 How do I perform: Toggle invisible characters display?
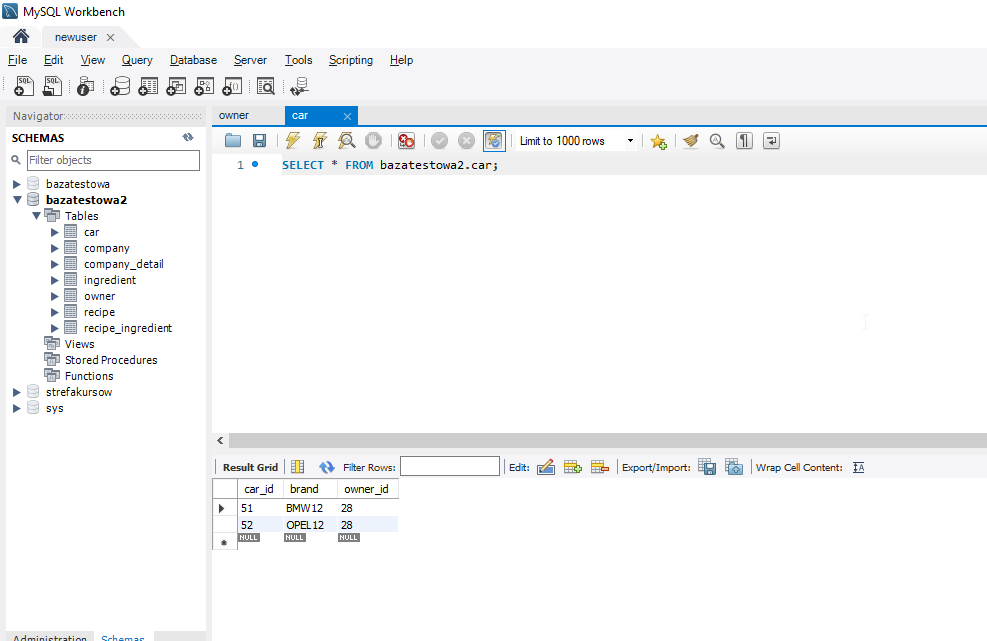pos(744,140)
